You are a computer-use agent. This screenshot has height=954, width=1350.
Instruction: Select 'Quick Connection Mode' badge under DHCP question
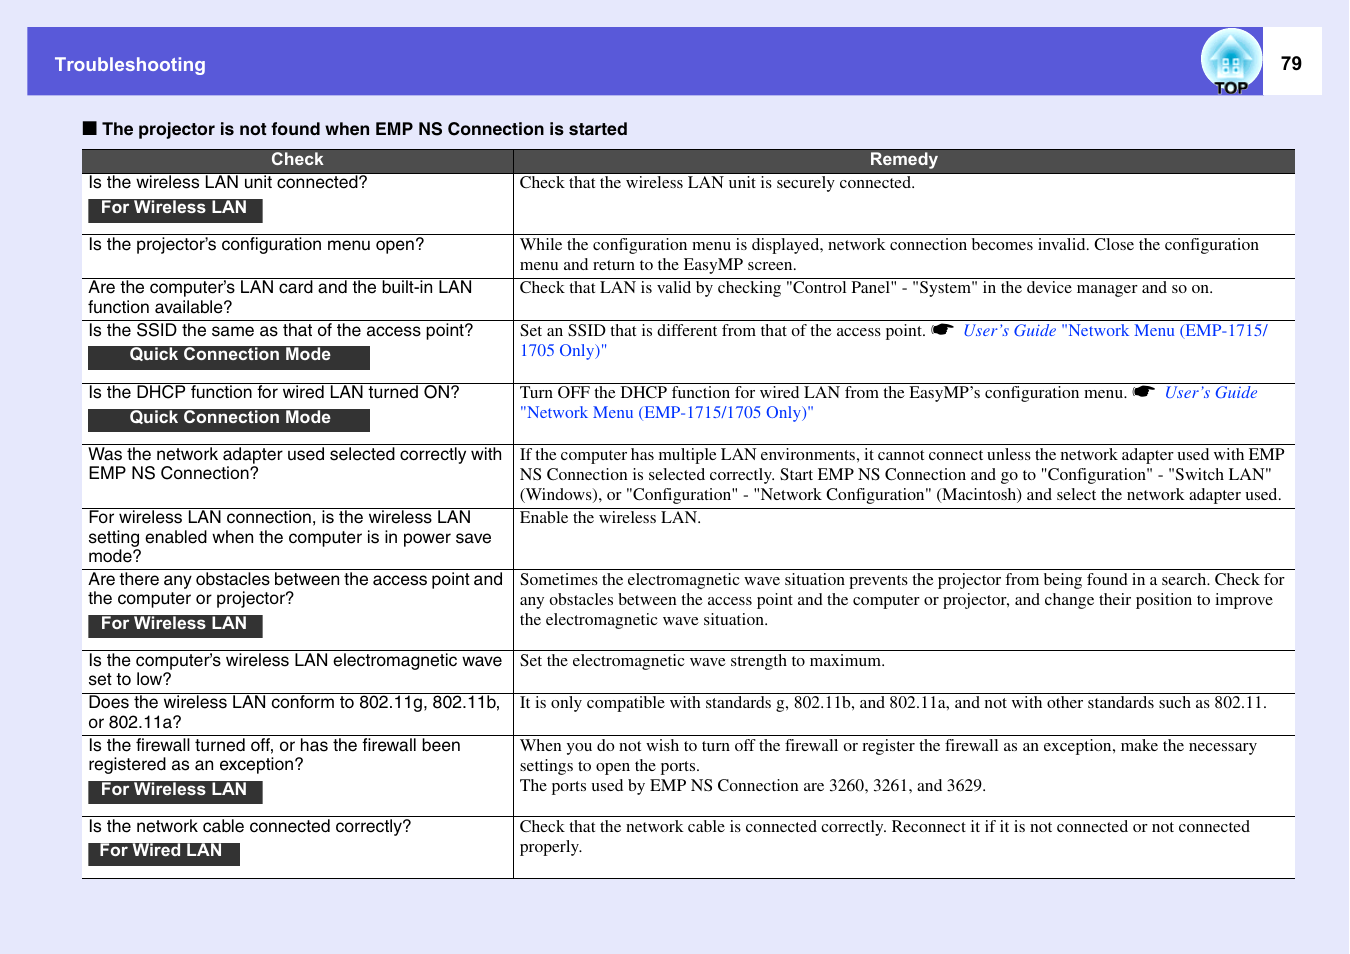pyautogui.click(x=229, y=419)
